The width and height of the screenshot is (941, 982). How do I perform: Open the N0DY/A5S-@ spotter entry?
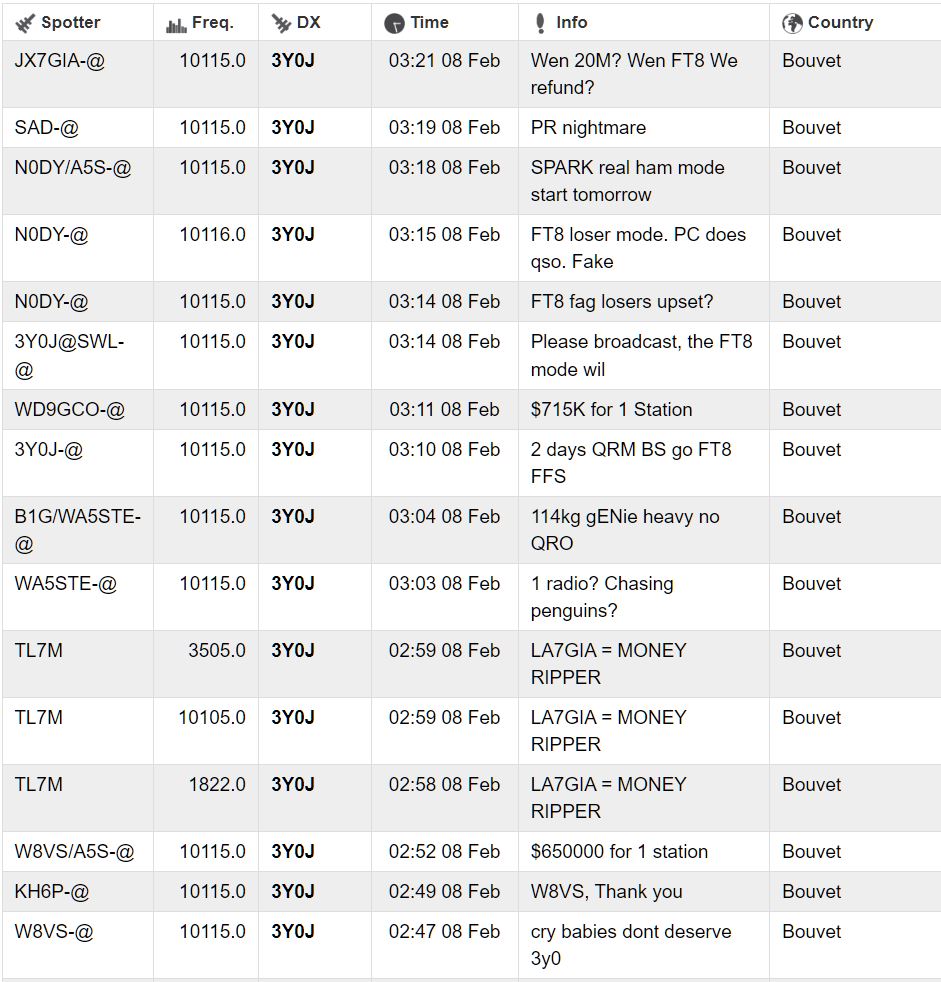[73, 168]
